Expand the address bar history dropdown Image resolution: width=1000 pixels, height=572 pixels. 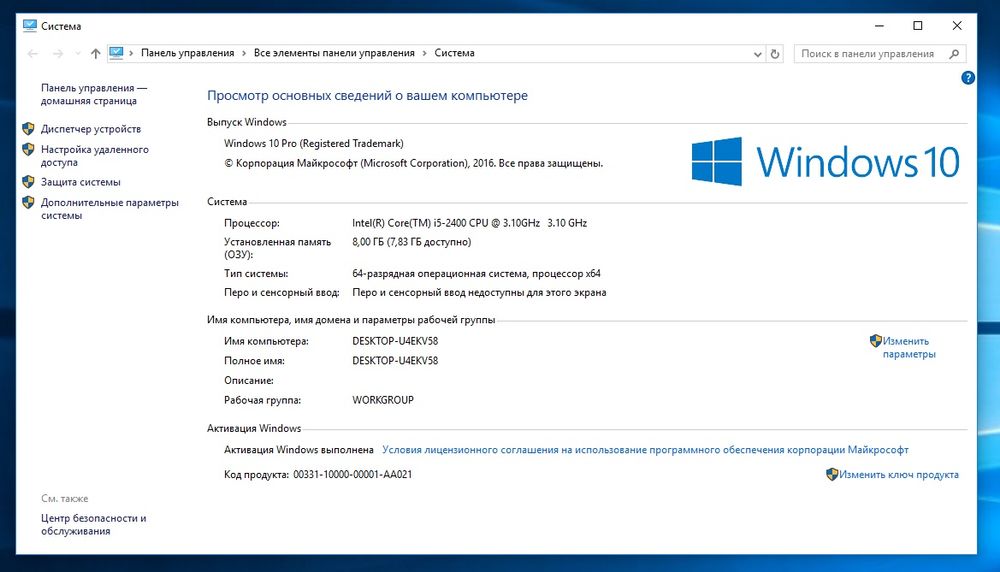tap(757, 54)
